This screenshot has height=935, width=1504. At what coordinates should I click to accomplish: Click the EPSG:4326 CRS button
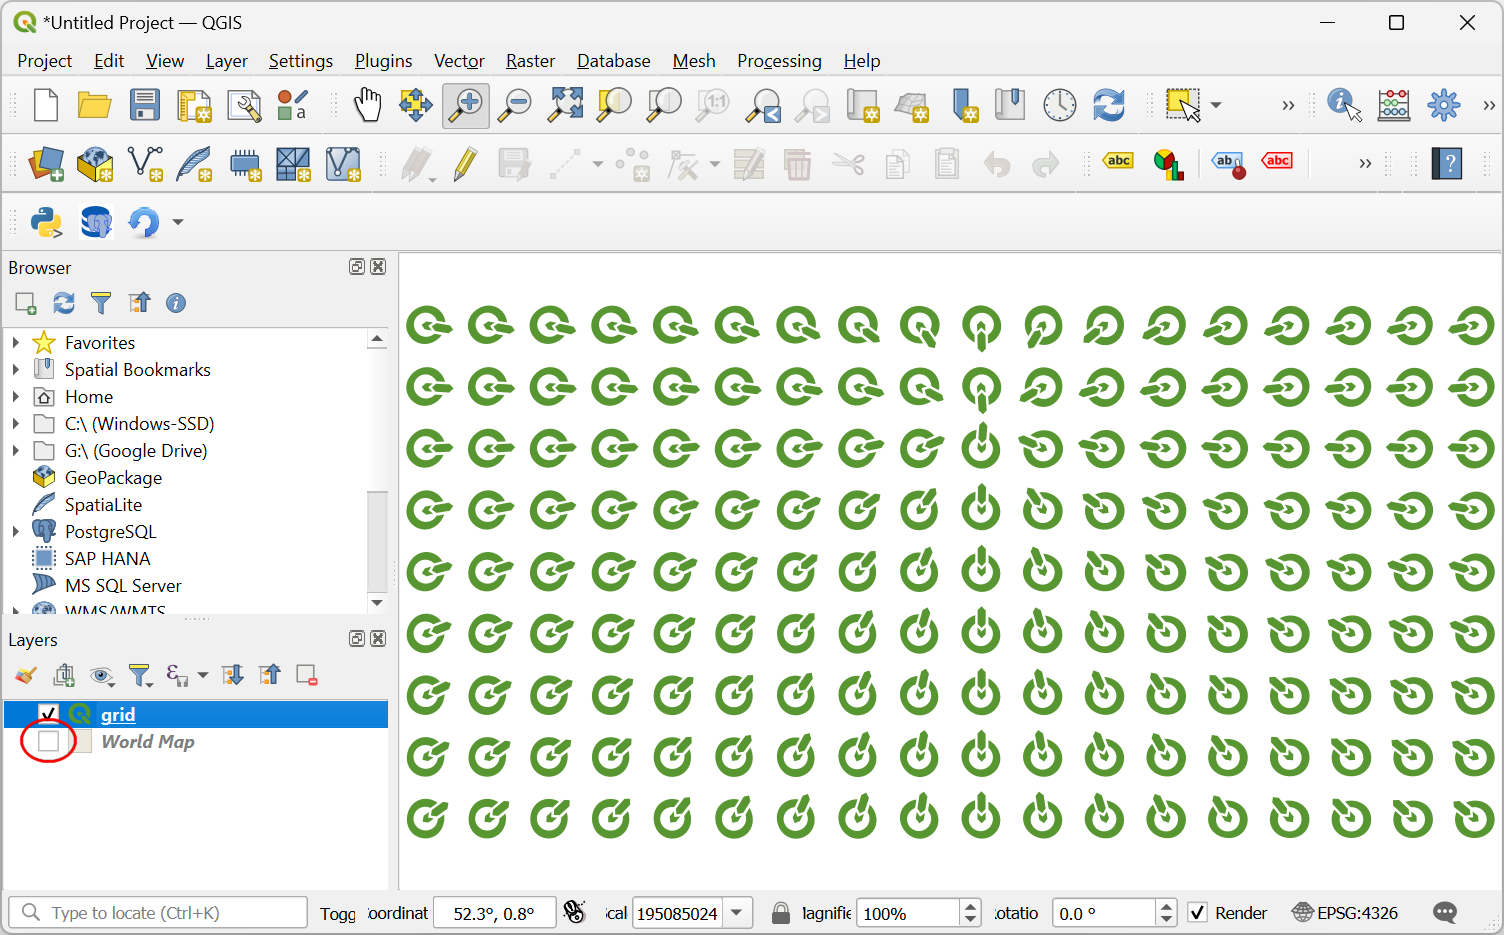(1345, 913)
